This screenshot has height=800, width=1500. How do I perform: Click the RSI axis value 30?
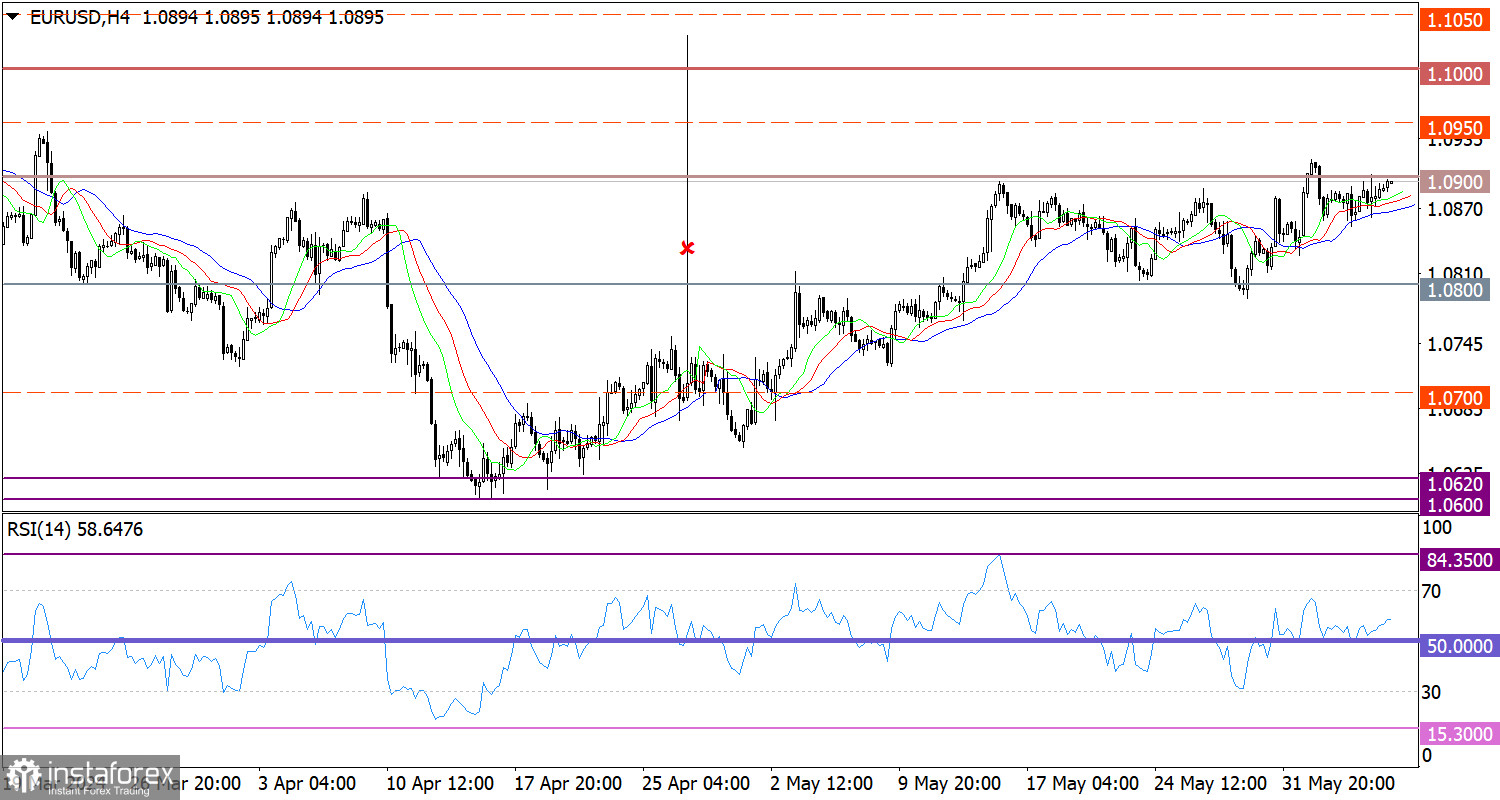pos(1432,691)
